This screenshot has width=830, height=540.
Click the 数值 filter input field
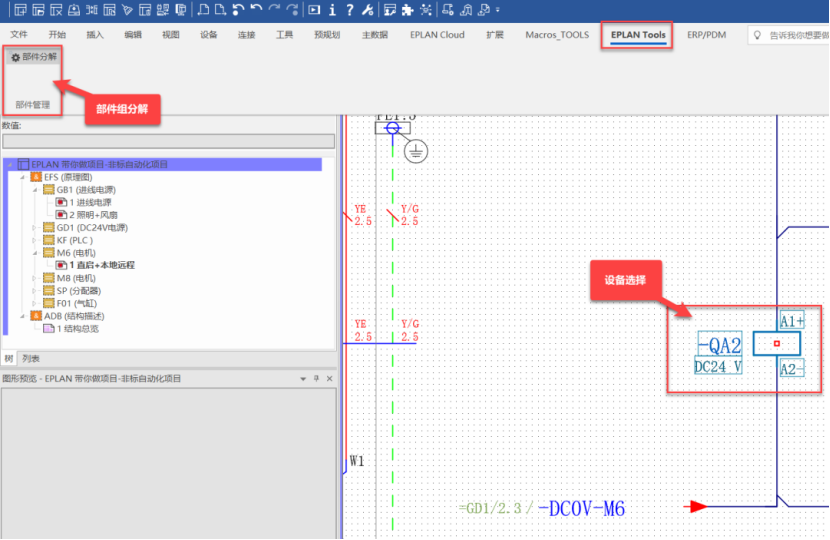coord(168,141)
